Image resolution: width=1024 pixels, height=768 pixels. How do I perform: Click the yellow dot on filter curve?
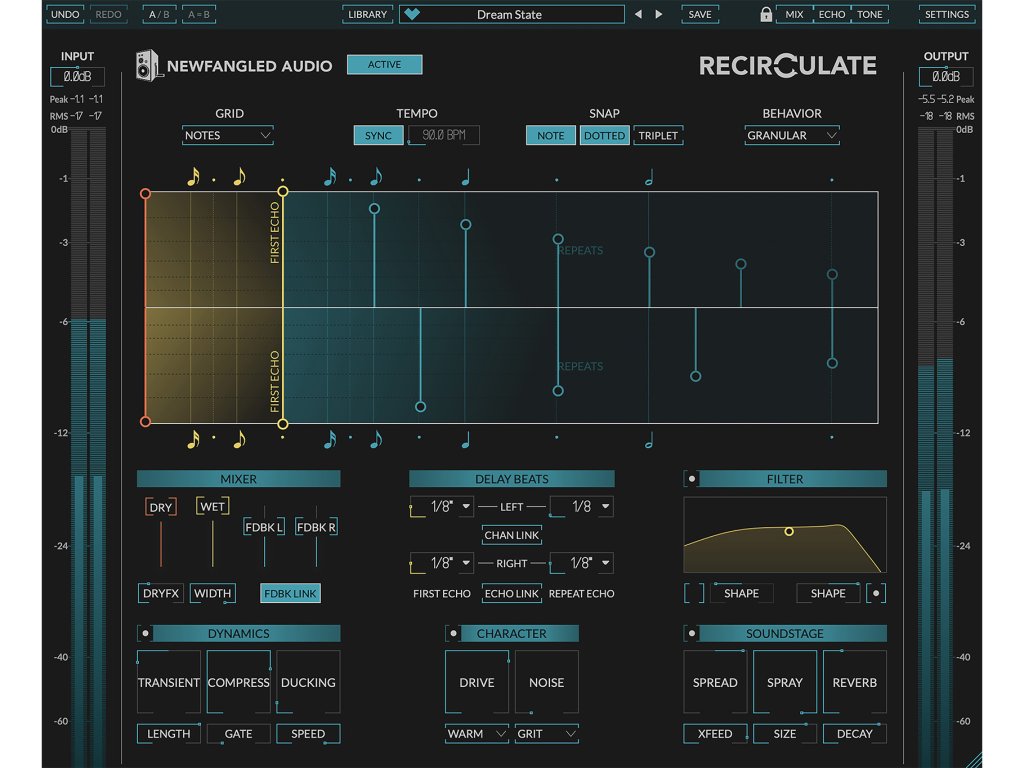(x=789, y=531)
